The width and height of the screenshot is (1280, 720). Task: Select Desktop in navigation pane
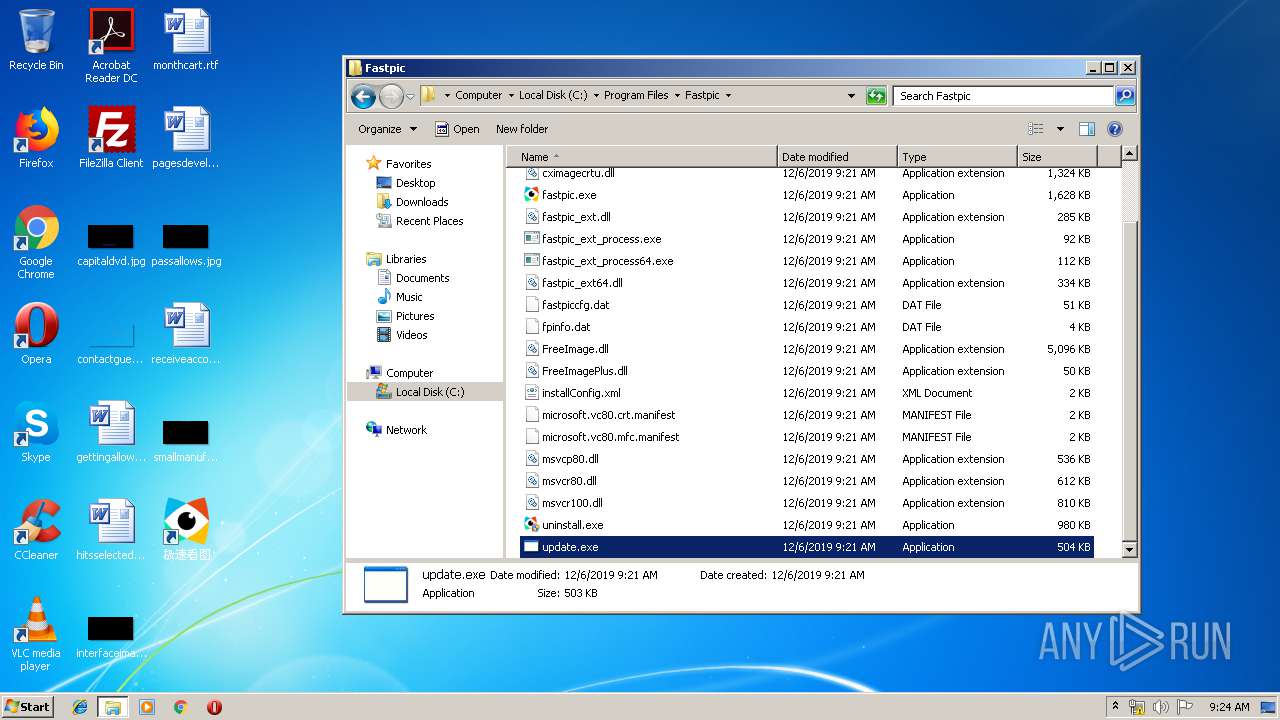point(415,183)
